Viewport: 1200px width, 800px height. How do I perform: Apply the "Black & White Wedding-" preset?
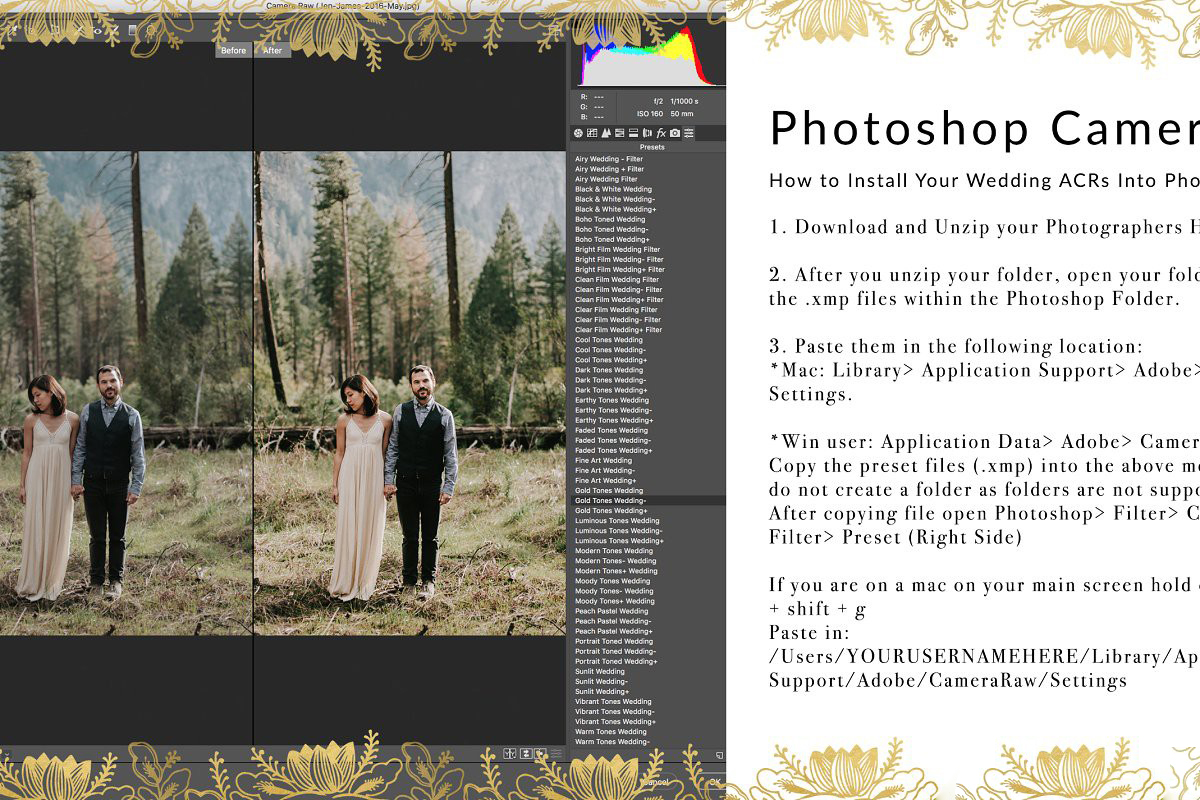tap(615, 199)
